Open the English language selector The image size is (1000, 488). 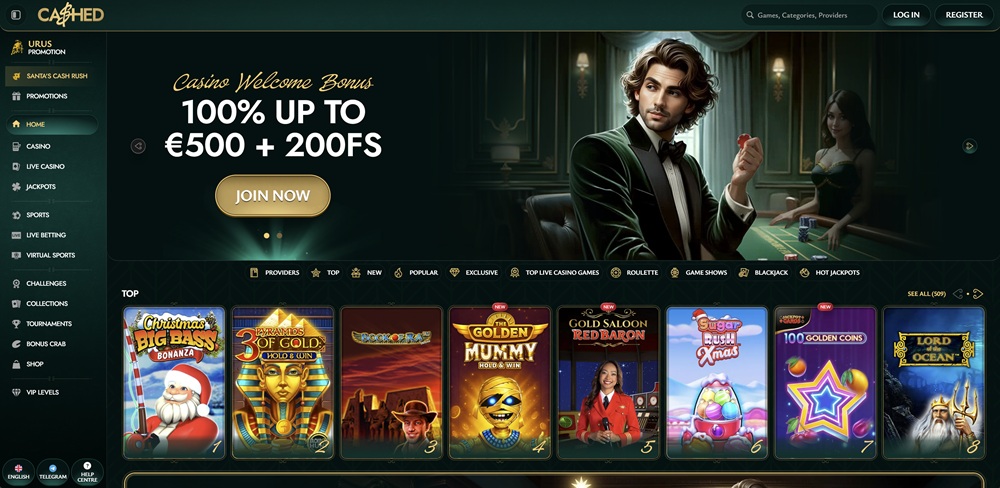pos(18,472)
